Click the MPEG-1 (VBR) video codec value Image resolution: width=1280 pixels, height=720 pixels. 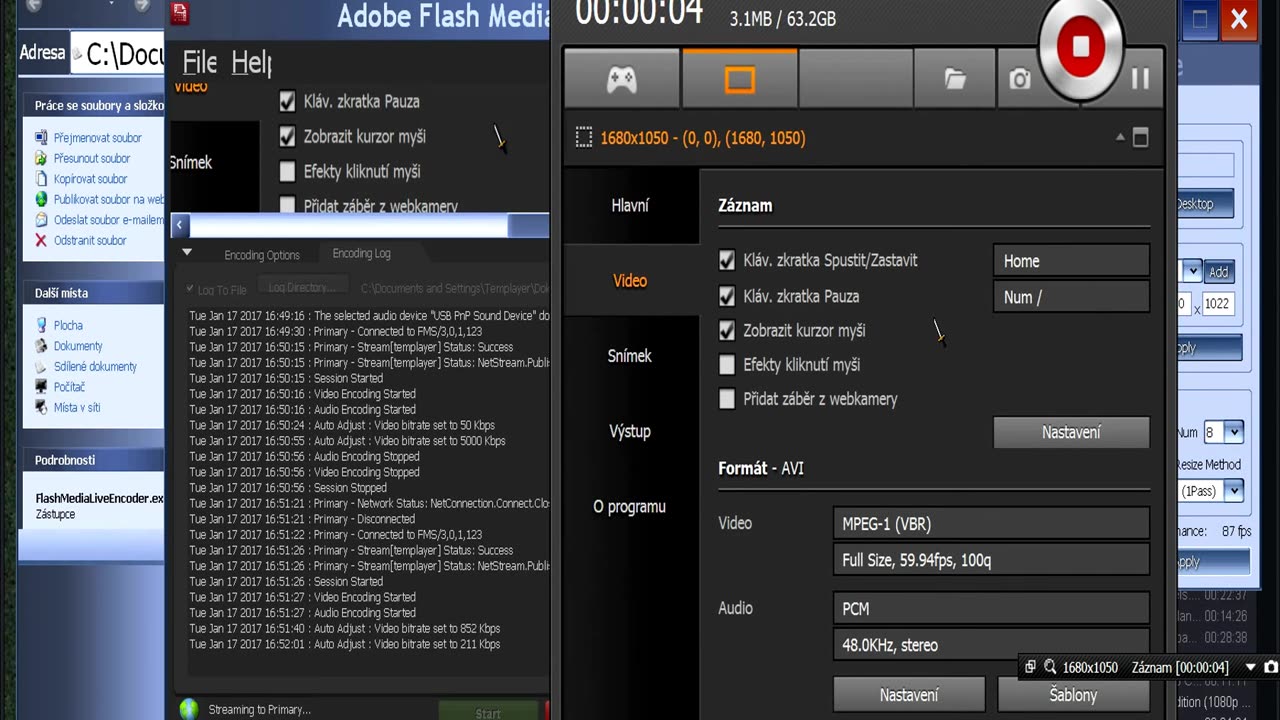tap(990, 523)
